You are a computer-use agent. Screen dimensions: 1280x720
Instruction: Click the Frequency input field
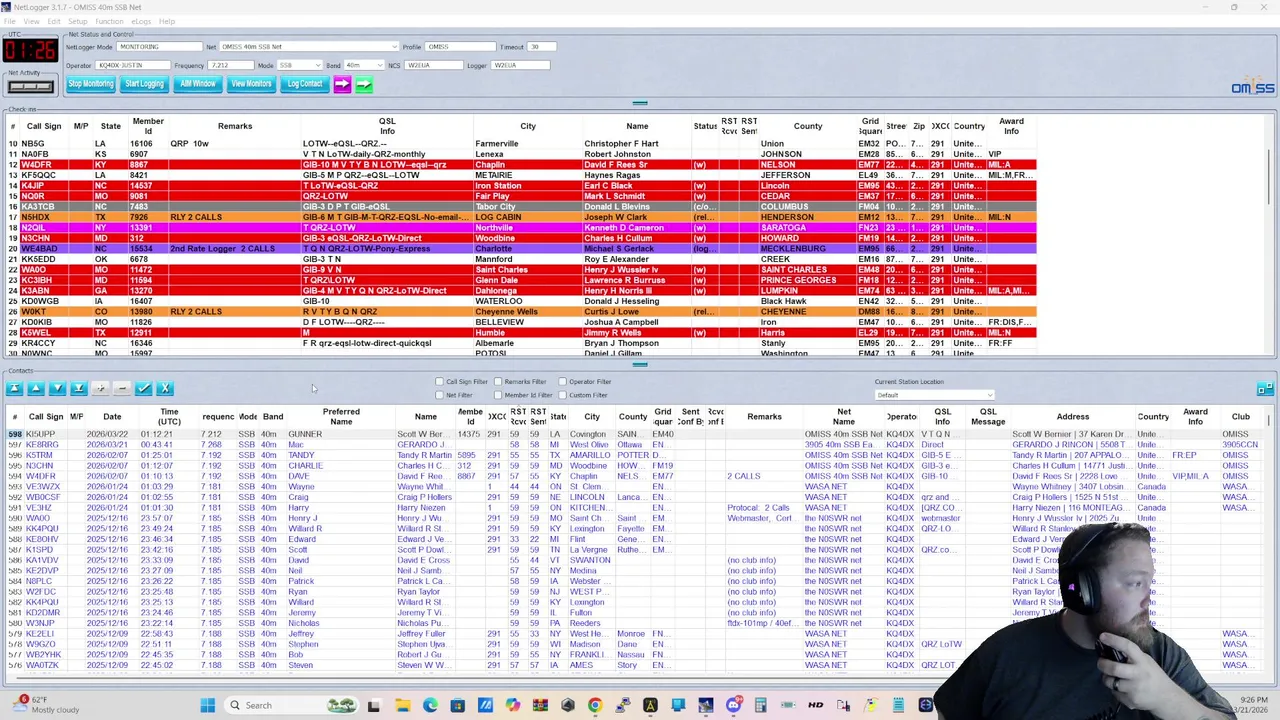point(231,65)
